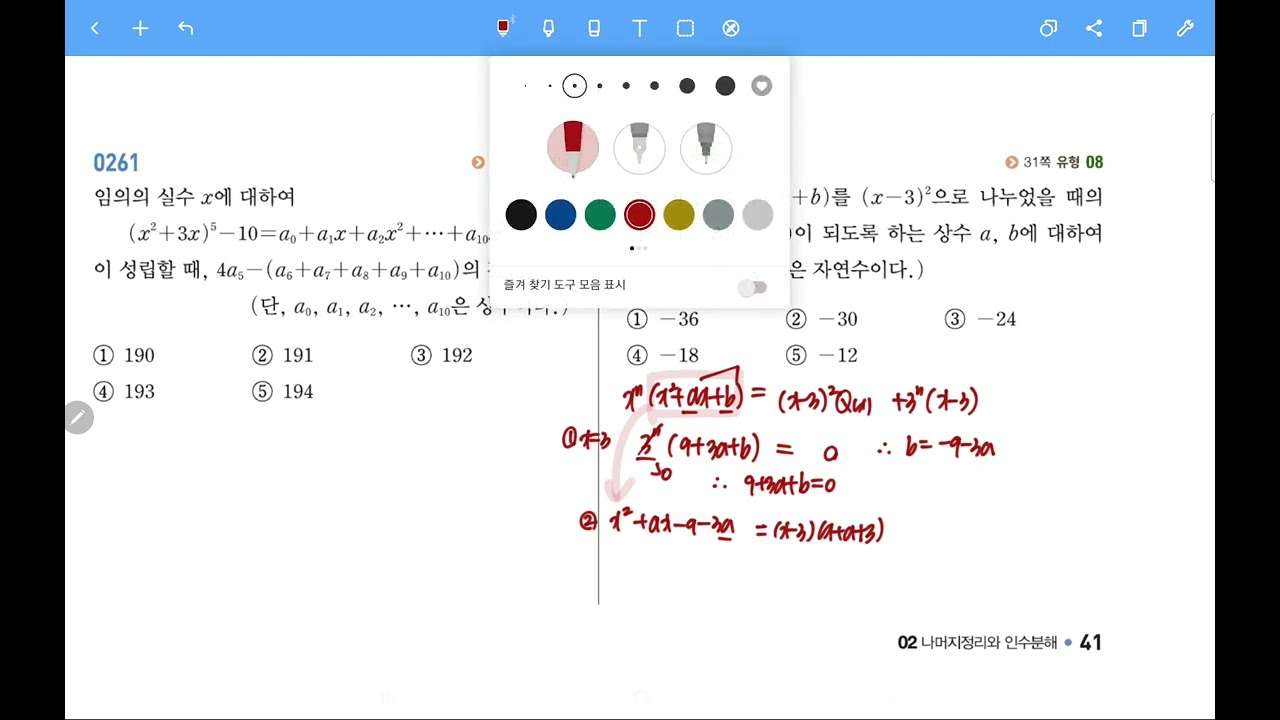Tap the floating pencil edit button
1280x720 pixels.
[79, 418]
